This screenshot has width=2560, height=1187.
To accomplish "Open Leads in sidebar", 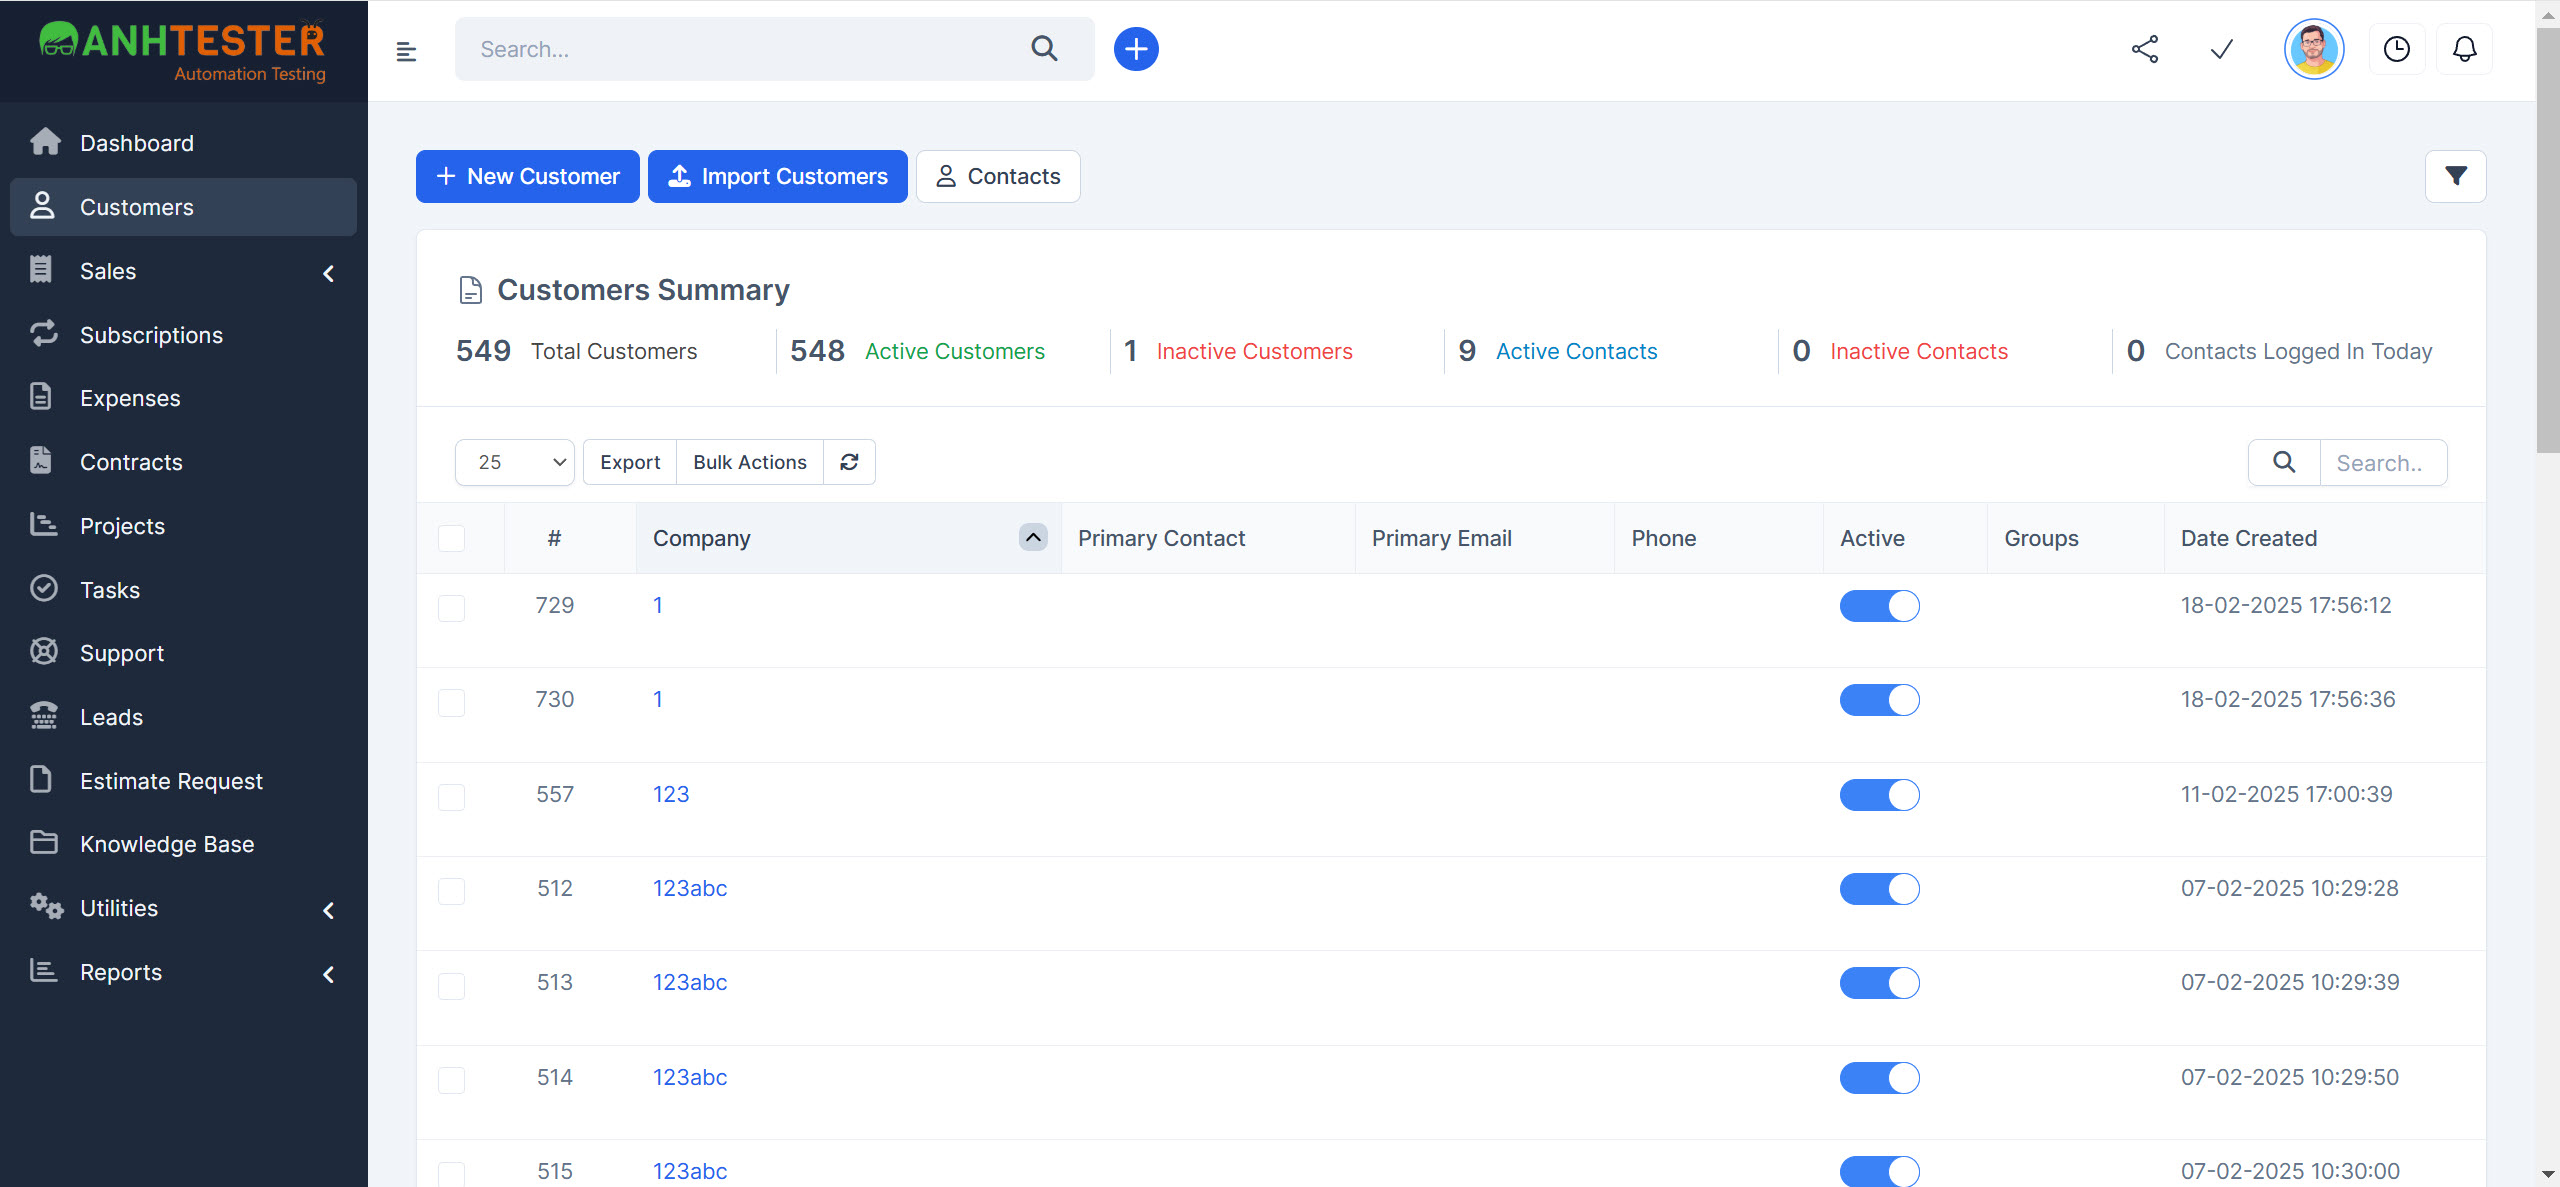I will pos(183,717).
